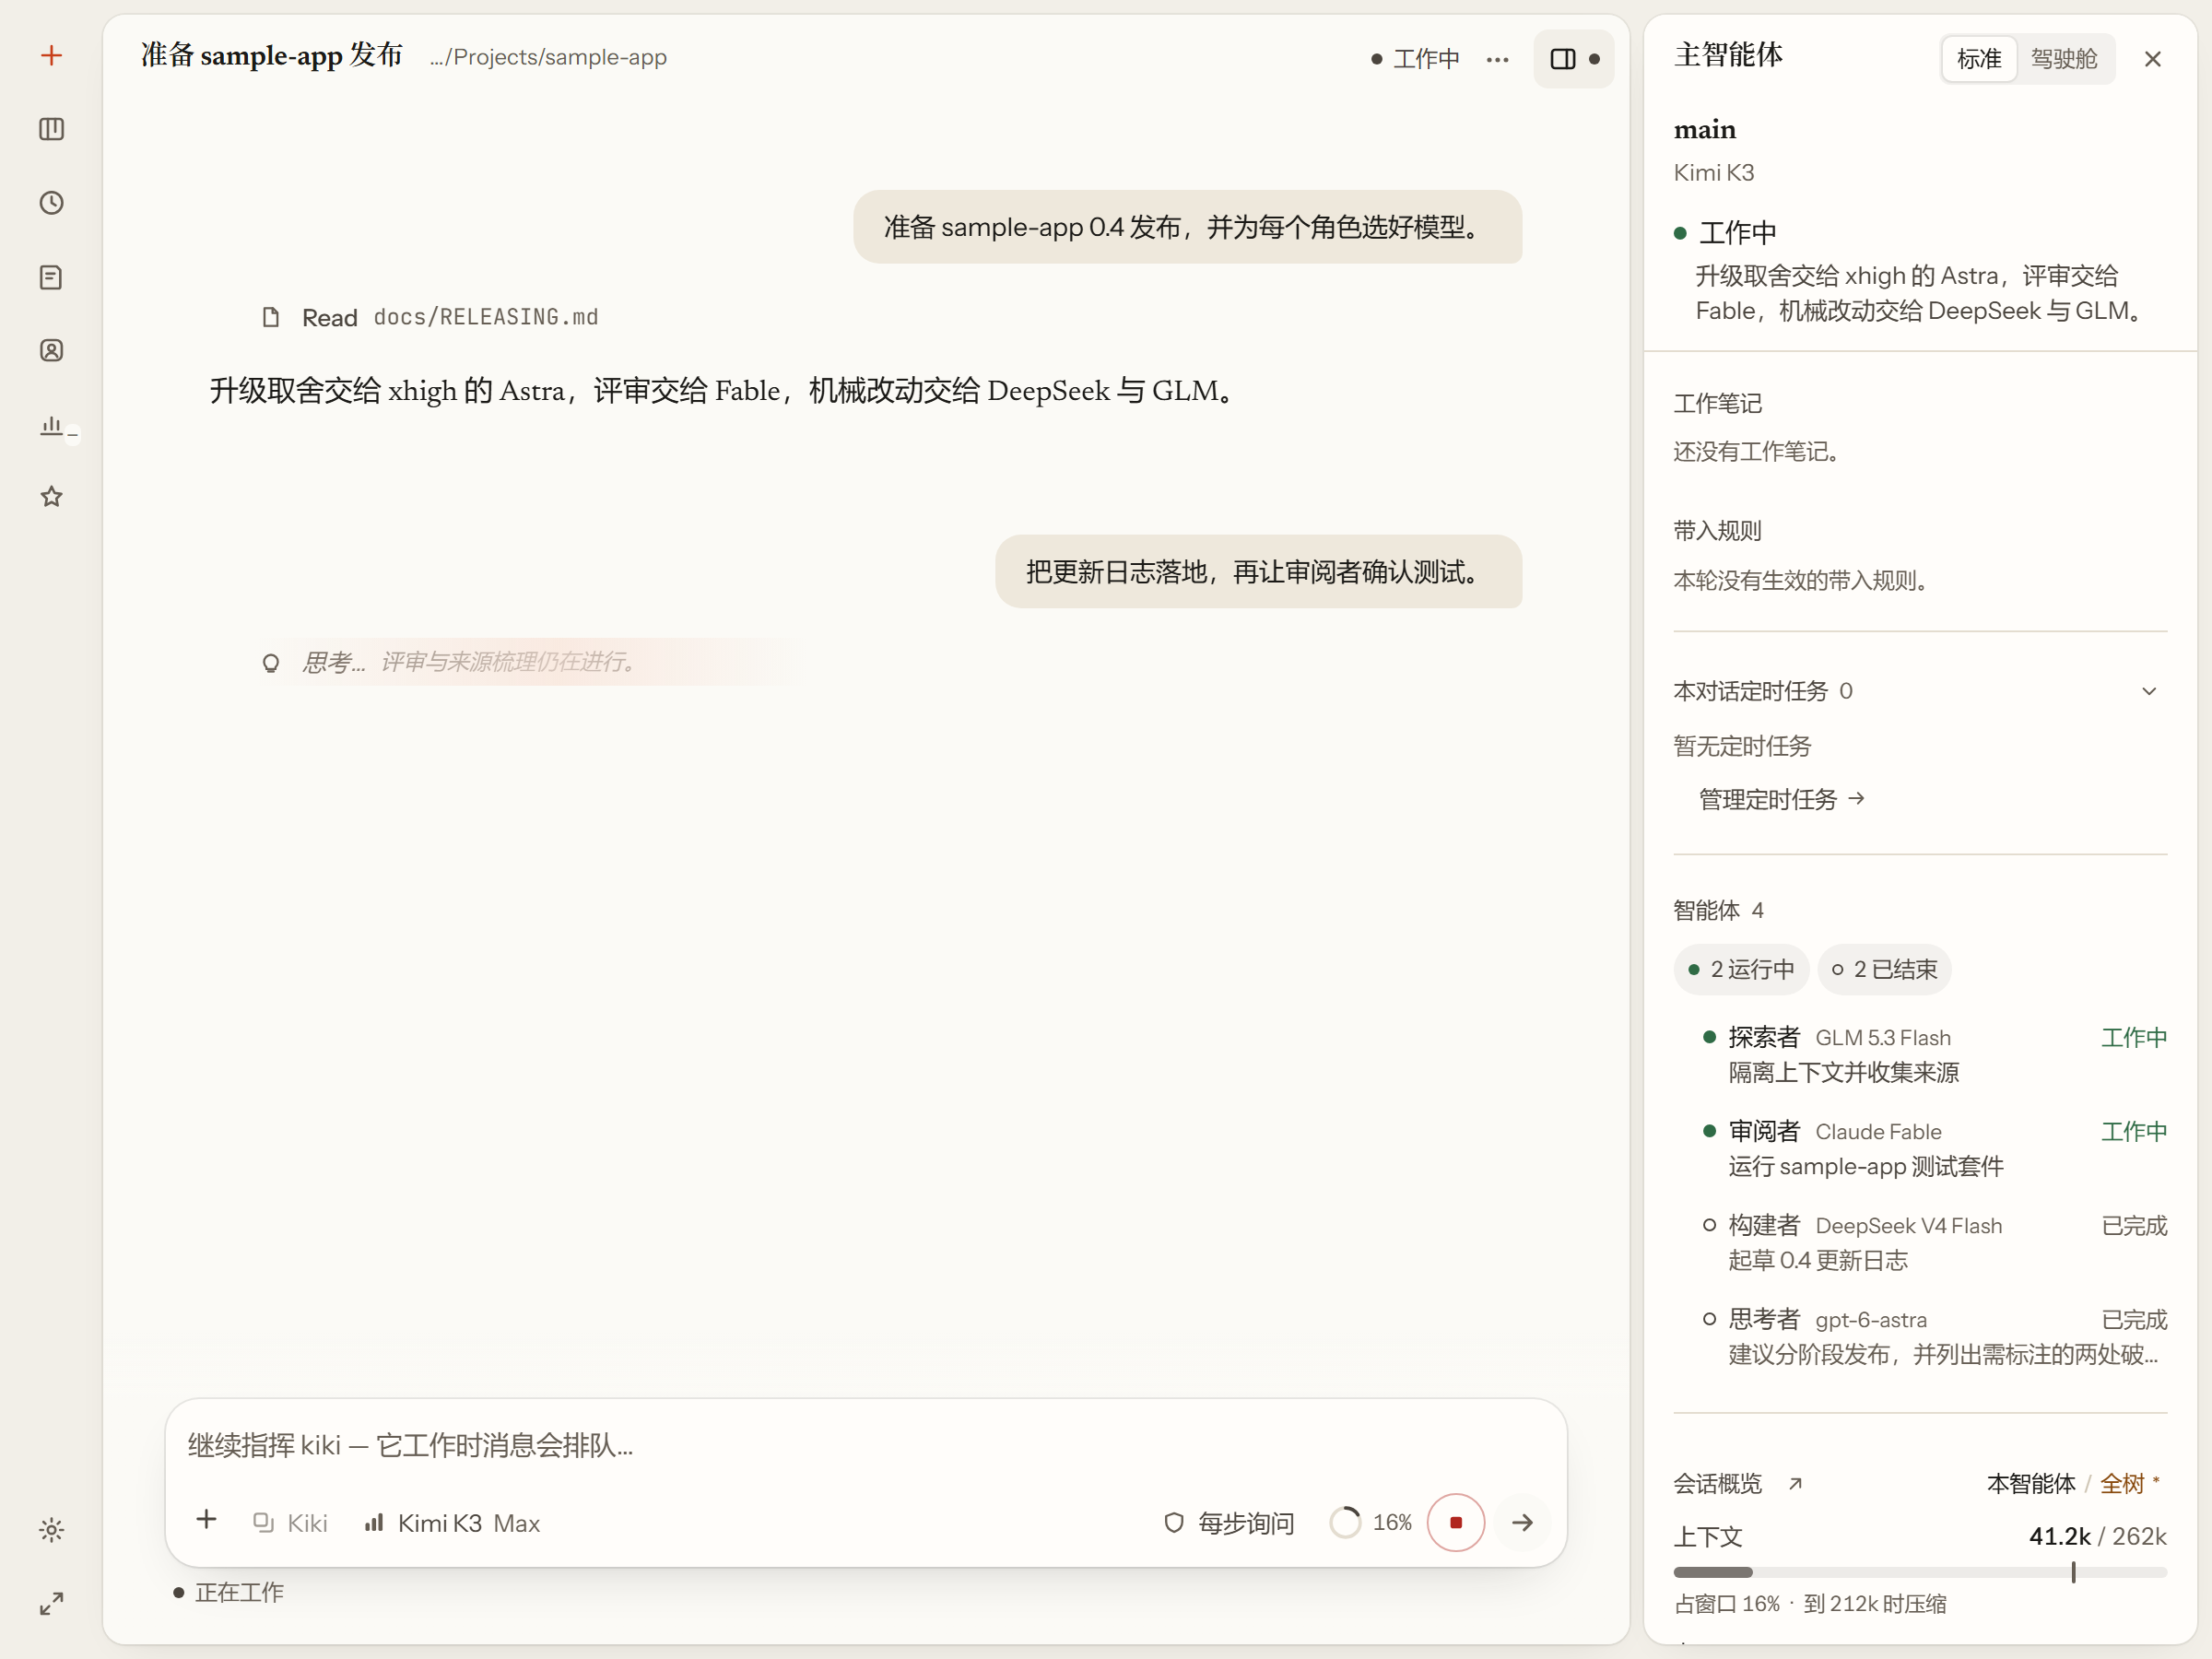This screenshot has height=1659, width=2212.
Task: Open the notes document icon in the sidebar
Action: pyautogui.click(x=51, y=277)
